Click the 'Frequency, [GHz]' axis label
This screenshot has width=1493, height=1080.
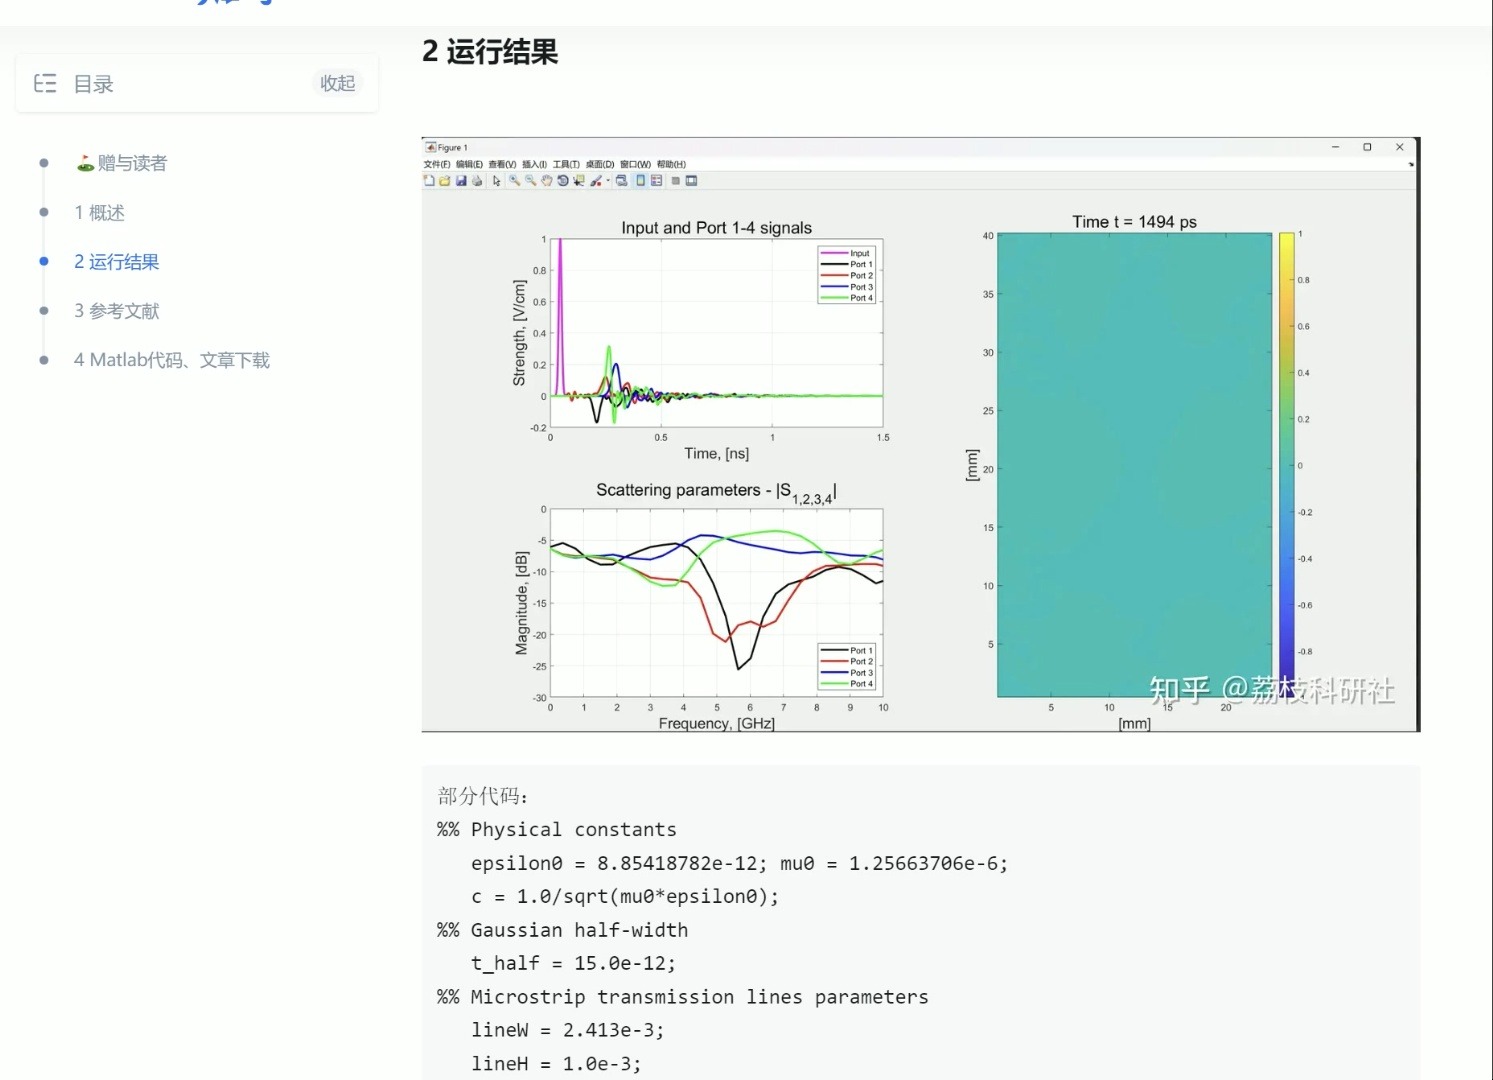[x=716, y=723]
